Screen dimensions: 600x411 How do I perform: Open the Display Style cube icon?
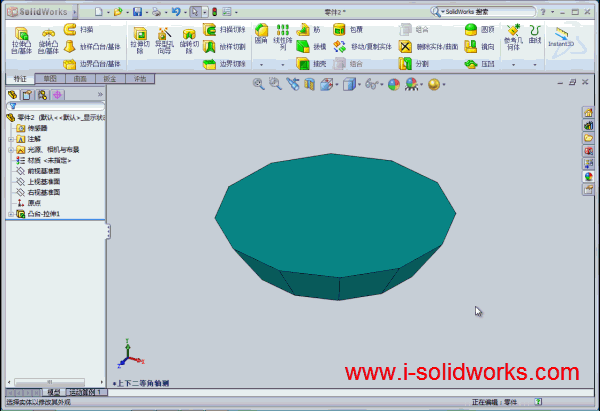349,84
